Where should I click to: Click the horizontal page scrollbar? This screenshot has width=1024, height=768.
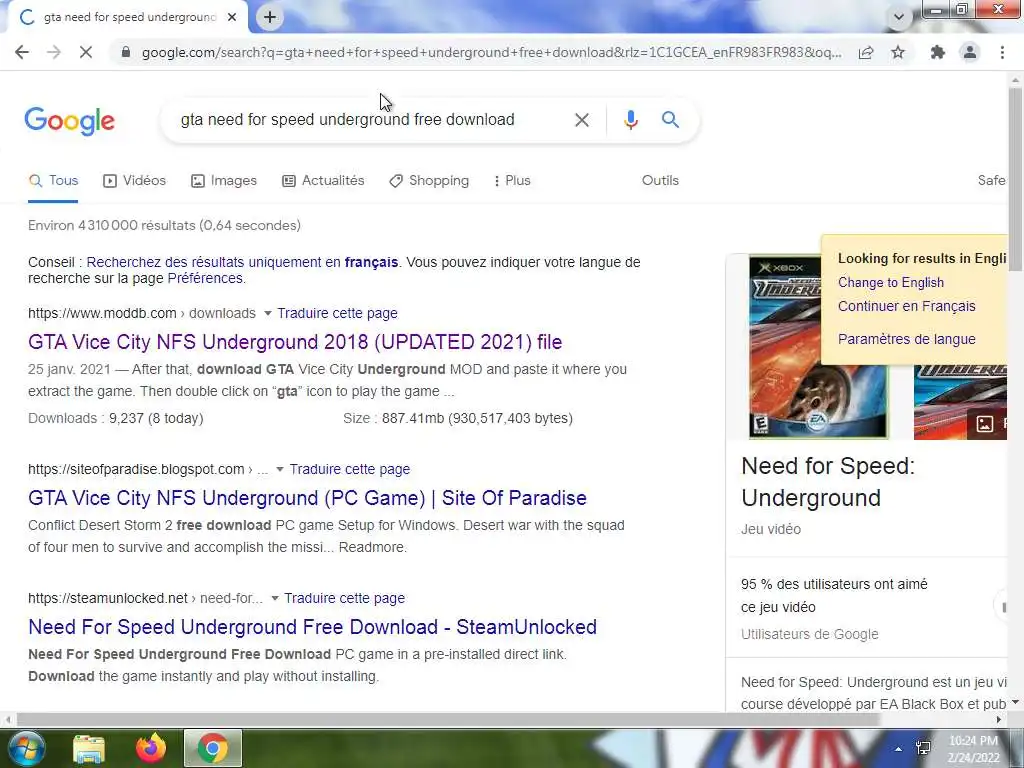(x=448, y=720)
